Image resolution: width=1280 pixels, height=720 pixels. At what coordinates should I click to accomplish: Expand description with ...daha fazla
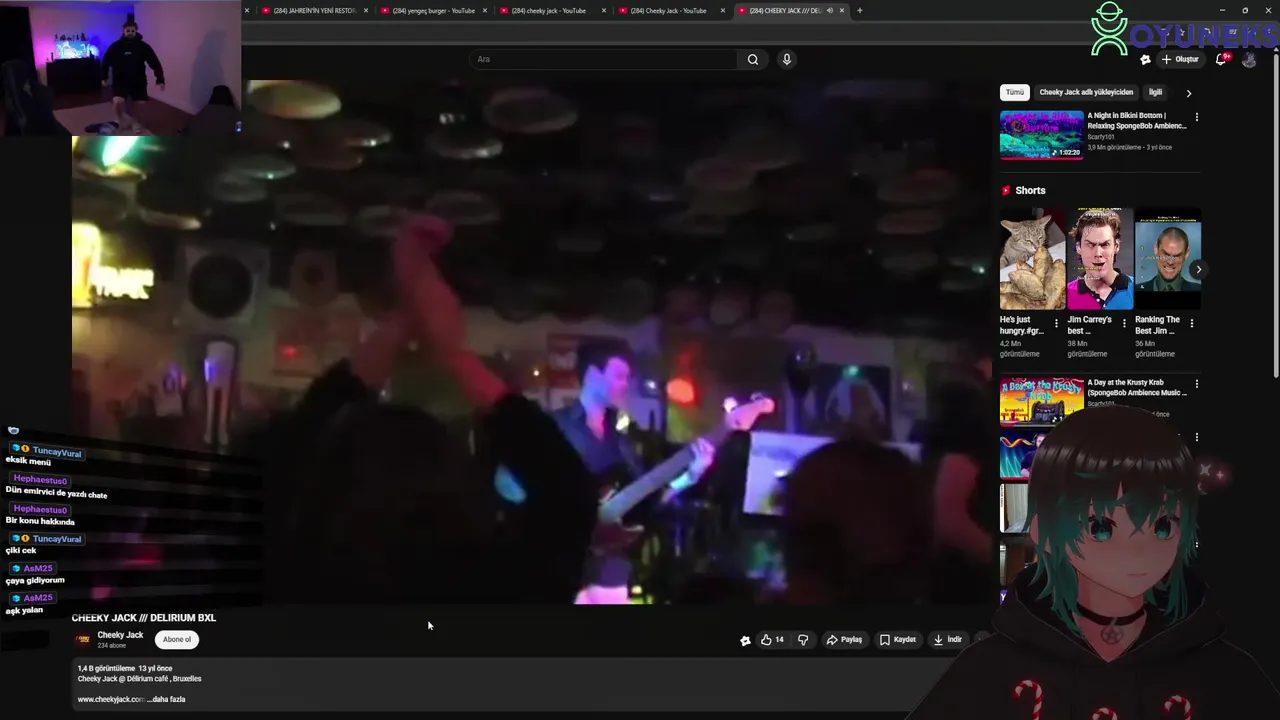166,700
